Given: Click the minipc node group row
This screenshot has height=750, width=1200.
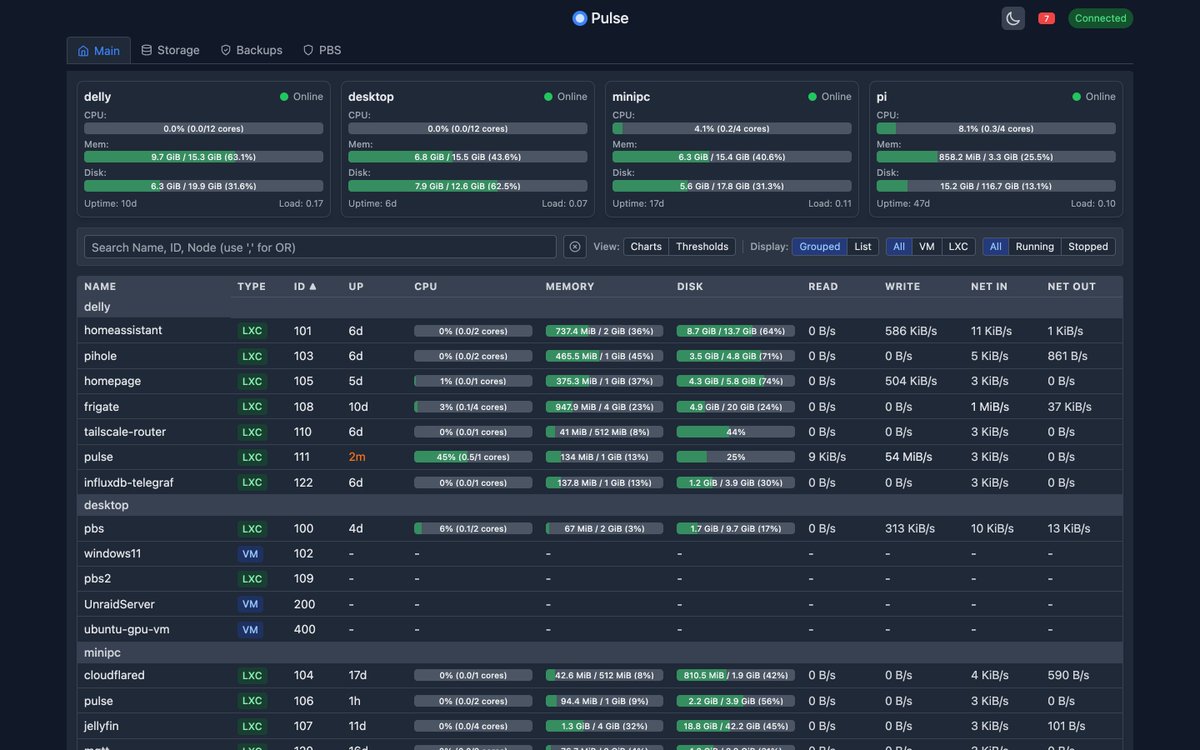Looking at the screenshot, I should tap(600, 652).
